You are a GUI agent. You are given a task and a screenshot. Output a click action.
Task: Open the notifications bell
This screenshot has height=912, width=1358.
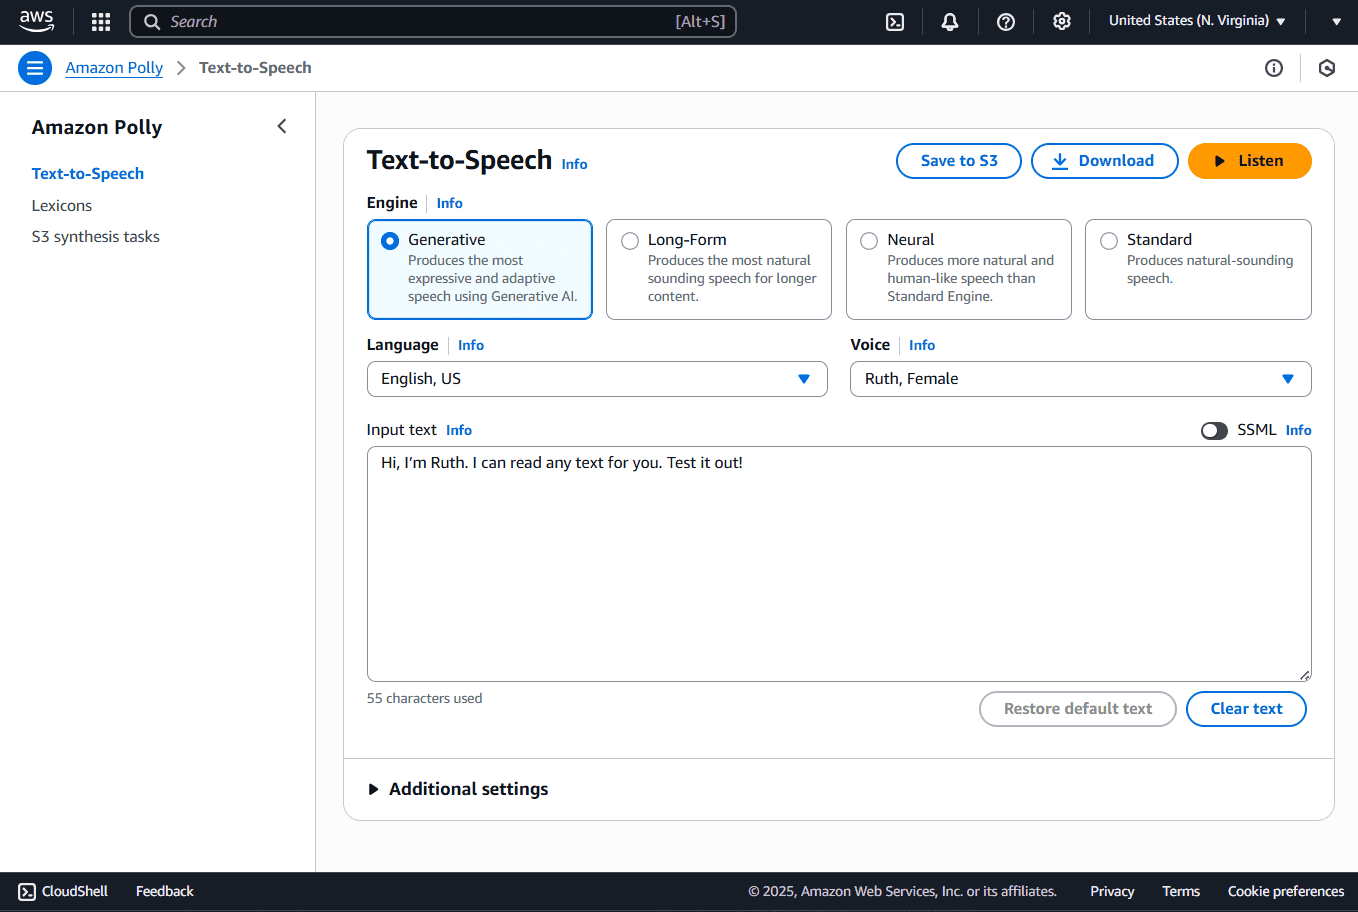pos(950,22)
